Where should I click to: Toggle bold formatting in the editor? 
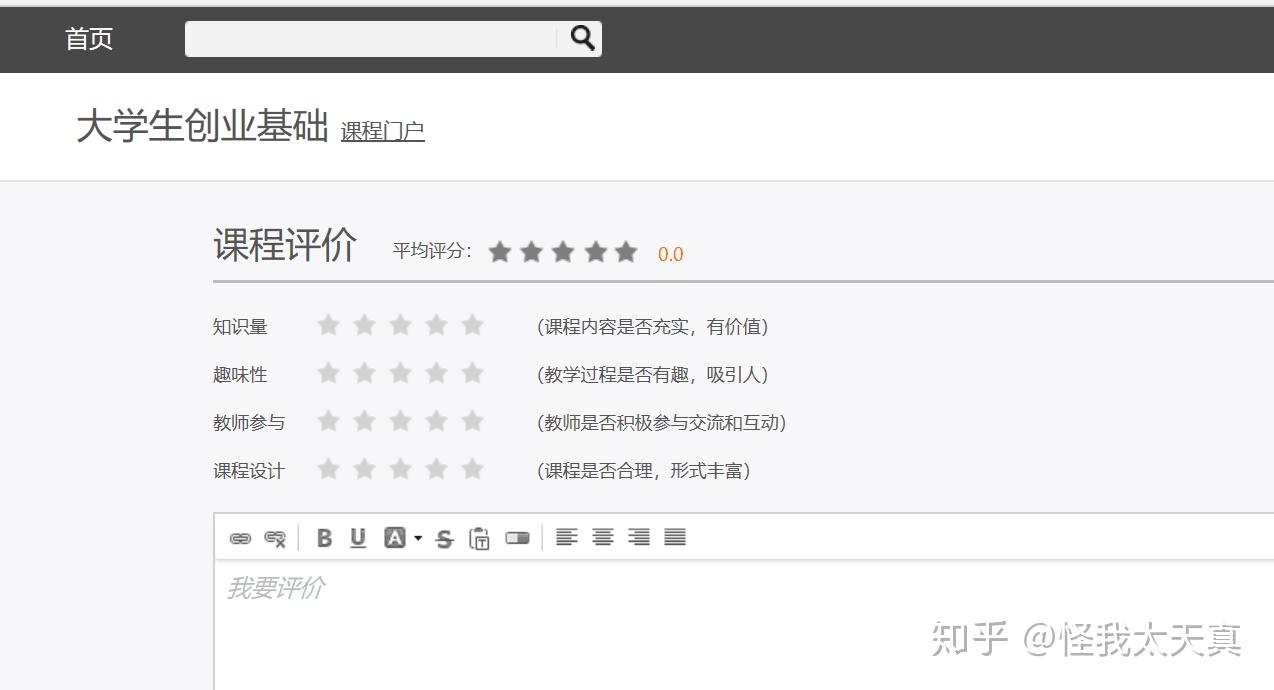tap(324, 538)
